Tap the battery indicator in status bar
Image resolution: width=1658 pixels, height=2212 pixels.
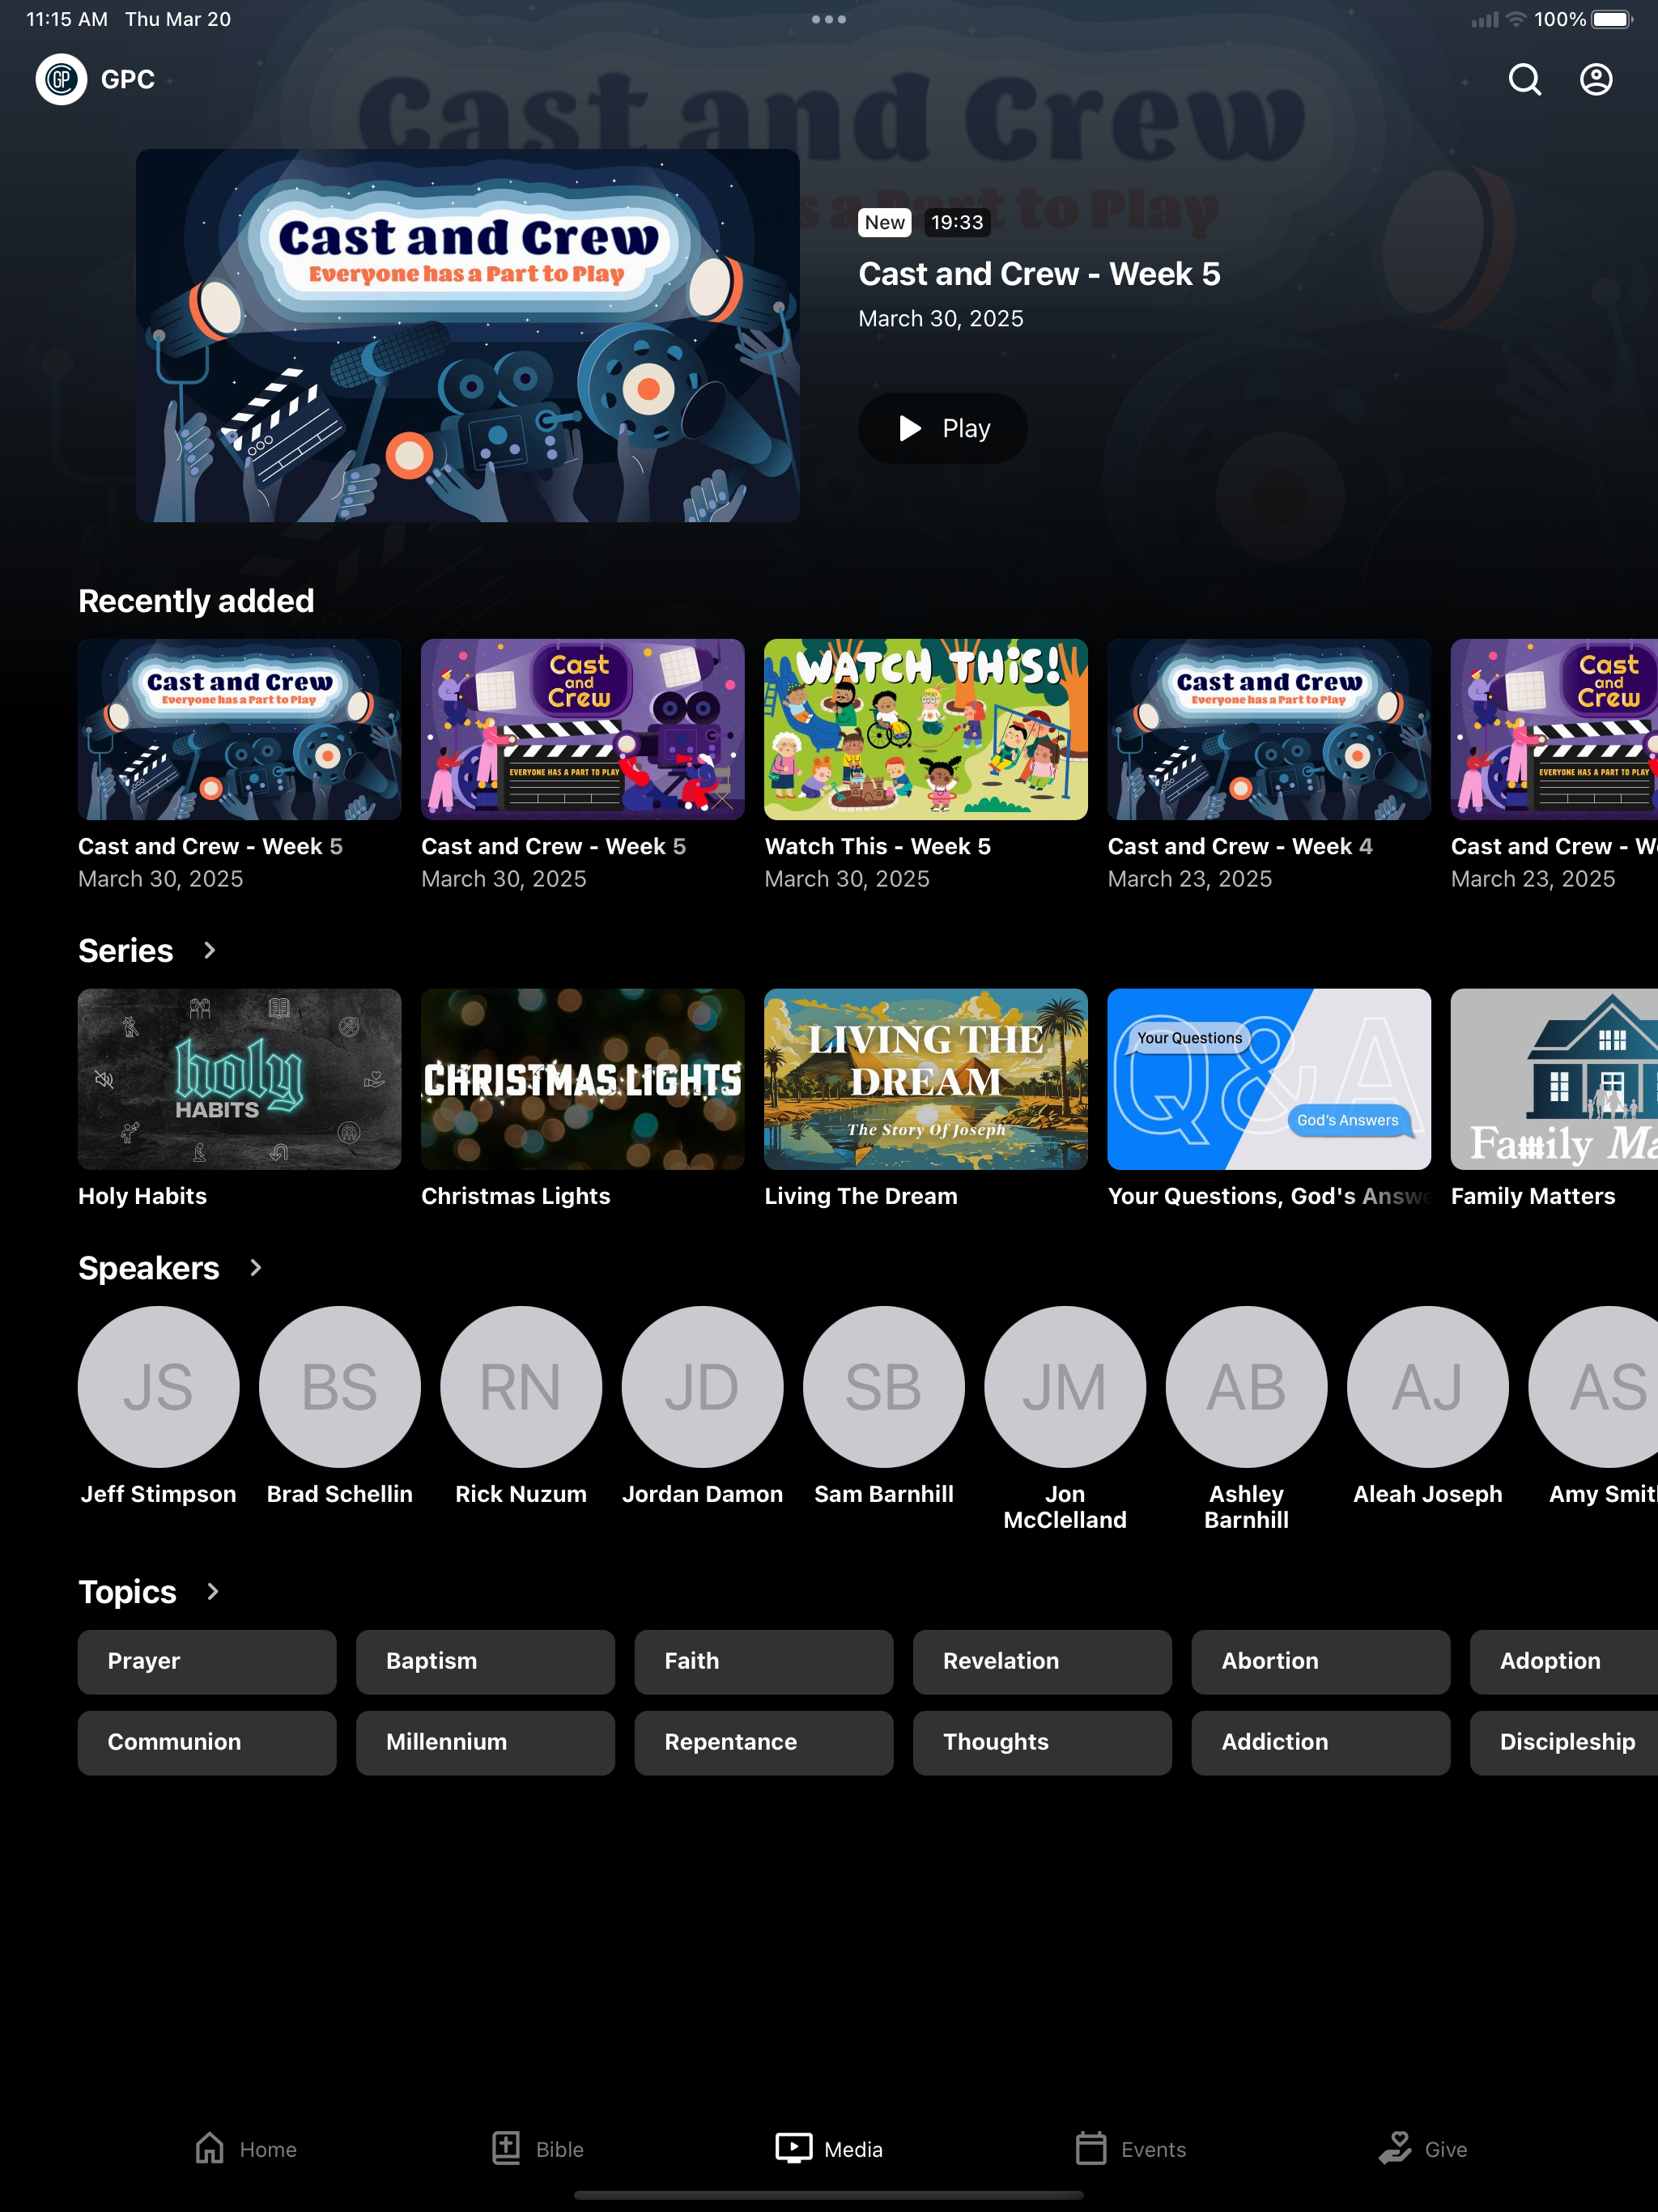1611,19
